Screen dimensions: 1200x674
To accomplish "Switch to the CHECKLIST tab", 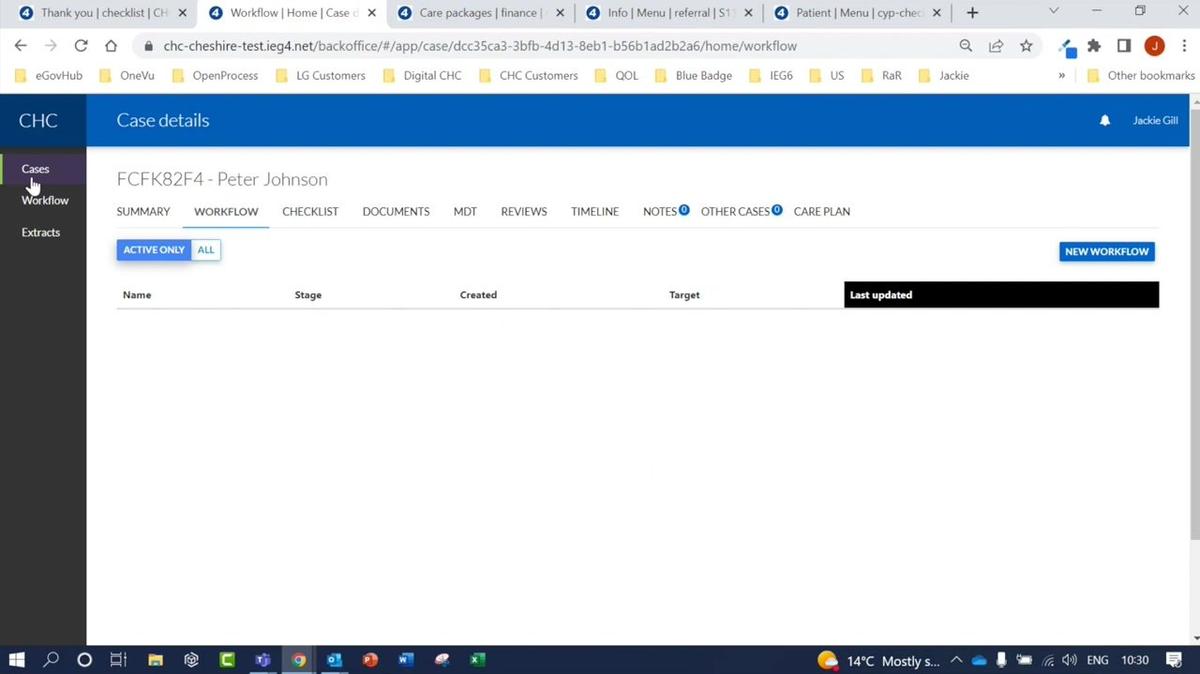I will coord(309,211).
